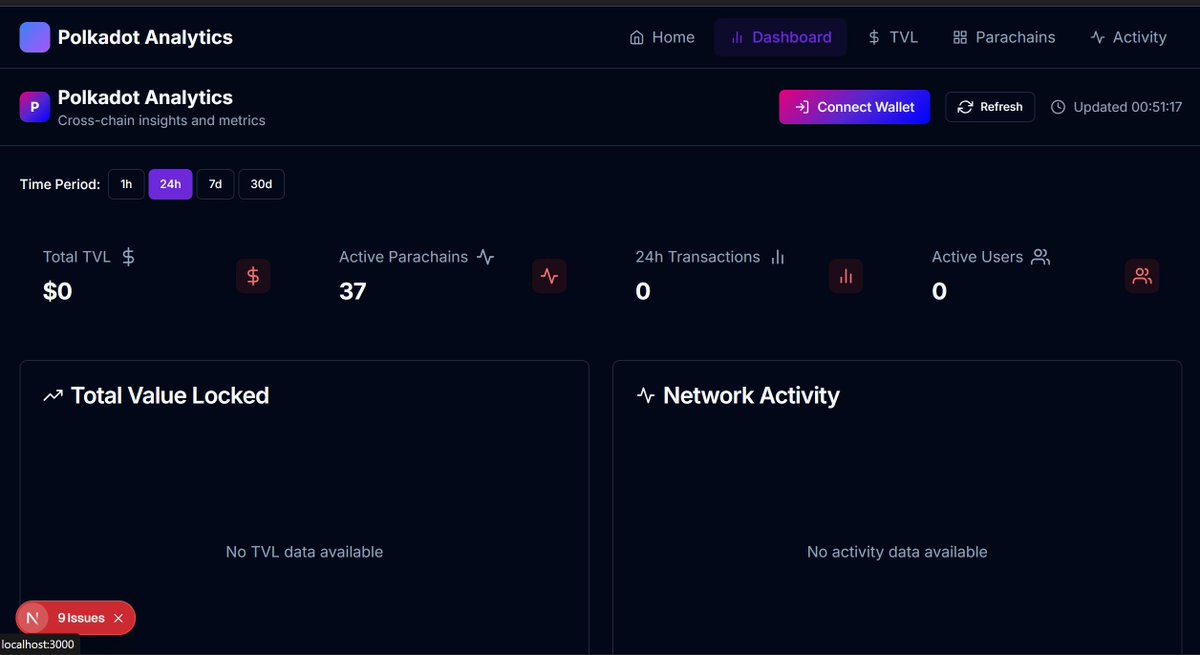This screenshot has height=655, width=1200.
Task: Click the Network Activity heading
Action: click(x=751, y=396)
